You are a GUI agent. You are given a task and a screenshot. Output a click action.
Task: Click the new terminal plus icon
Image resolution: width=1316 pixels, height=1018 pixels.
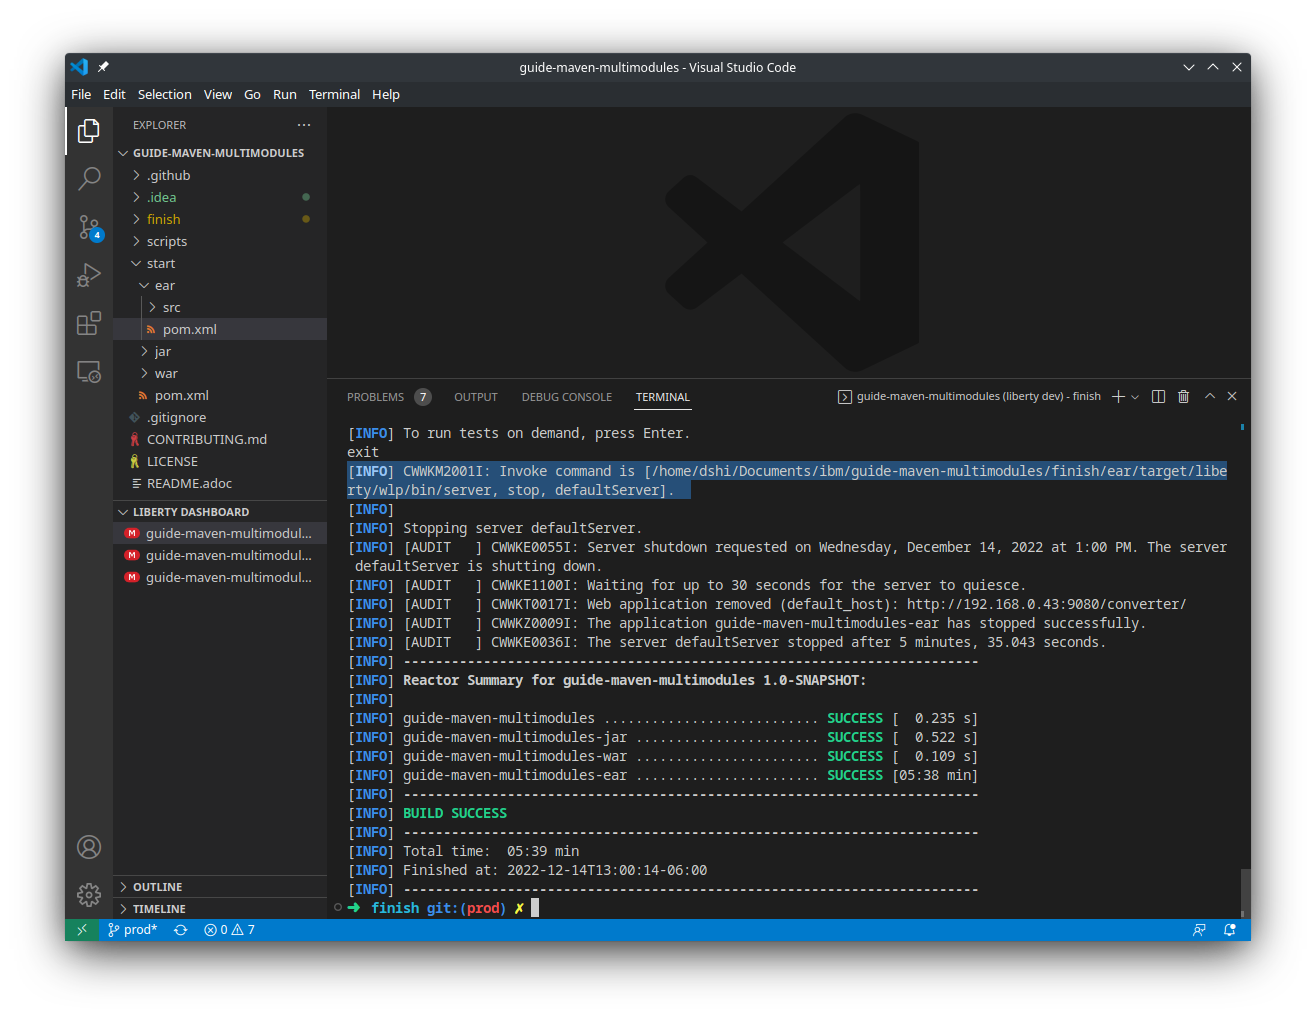click(1118, 397)
